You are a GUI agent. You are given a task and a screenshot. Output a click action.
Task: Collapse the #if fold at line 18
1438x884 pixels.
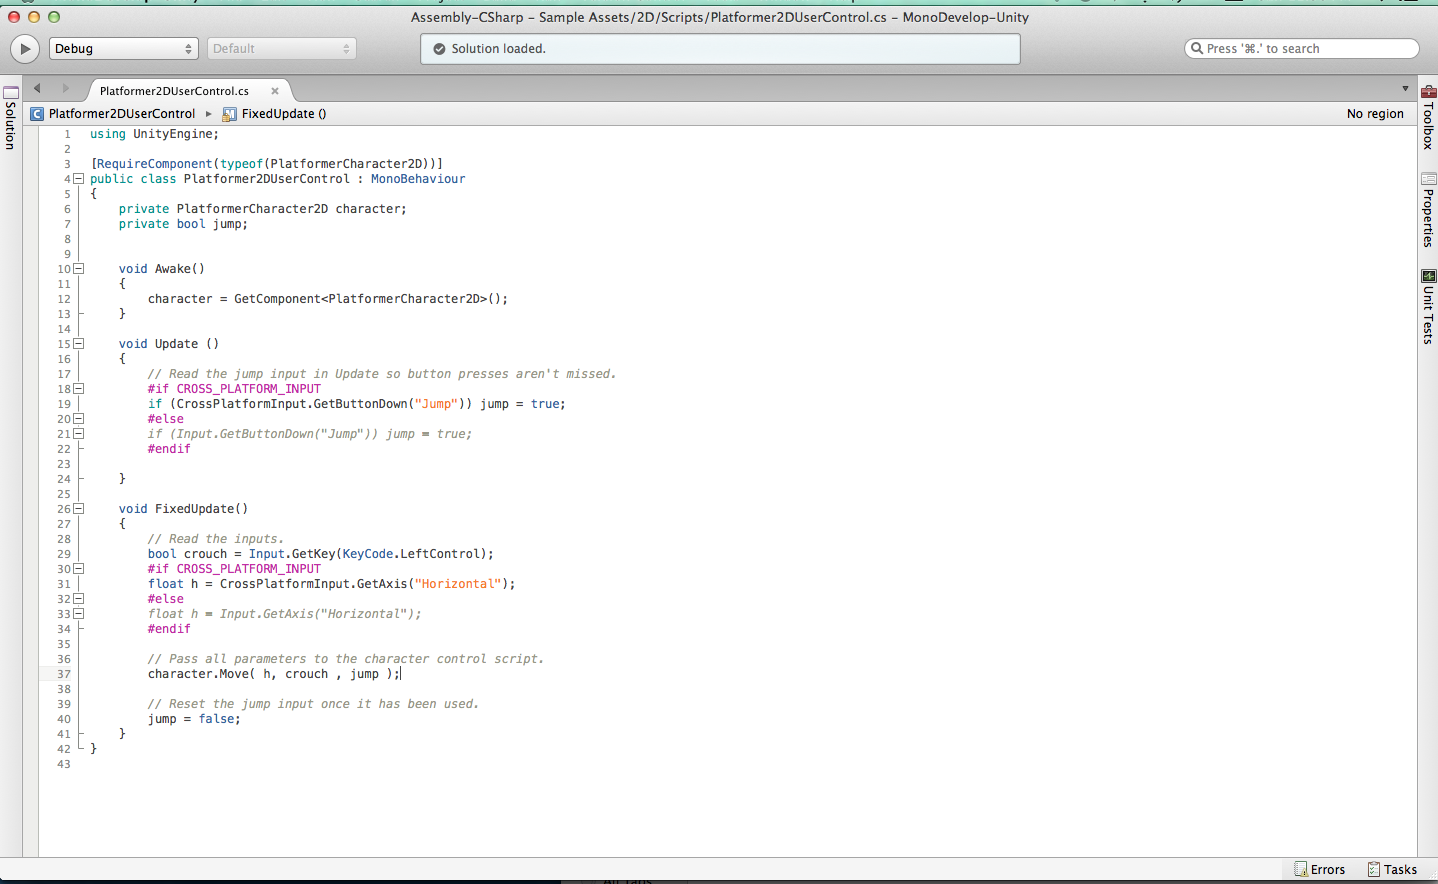(79, 389)
